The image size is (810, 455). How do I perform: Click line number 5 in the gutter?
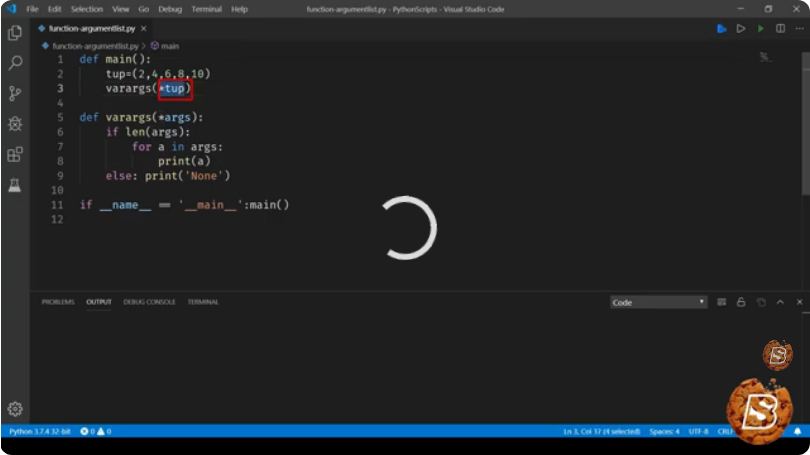60,117
